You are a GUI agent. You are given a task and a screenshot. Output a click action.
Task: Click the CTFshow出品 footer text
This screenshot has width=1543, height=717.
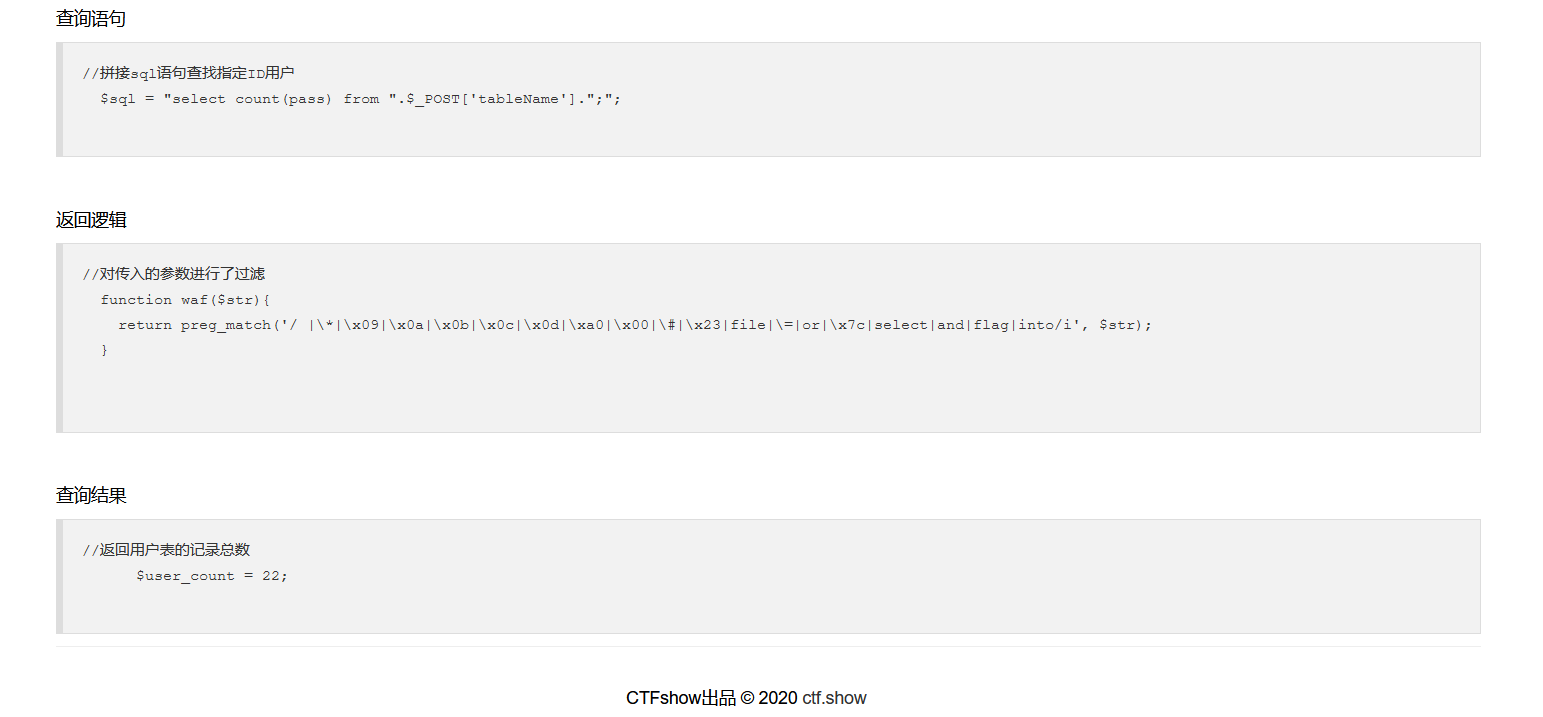pyautogui.click(x=681, y=698)
